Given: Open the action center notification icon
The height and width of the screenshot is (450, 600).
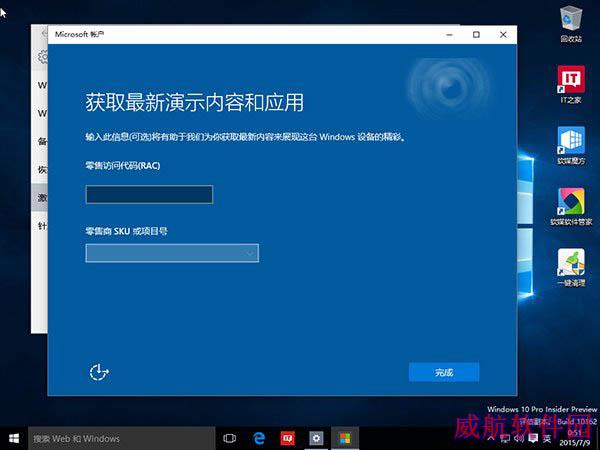Looking at the screenshot, I should [533, 439].
